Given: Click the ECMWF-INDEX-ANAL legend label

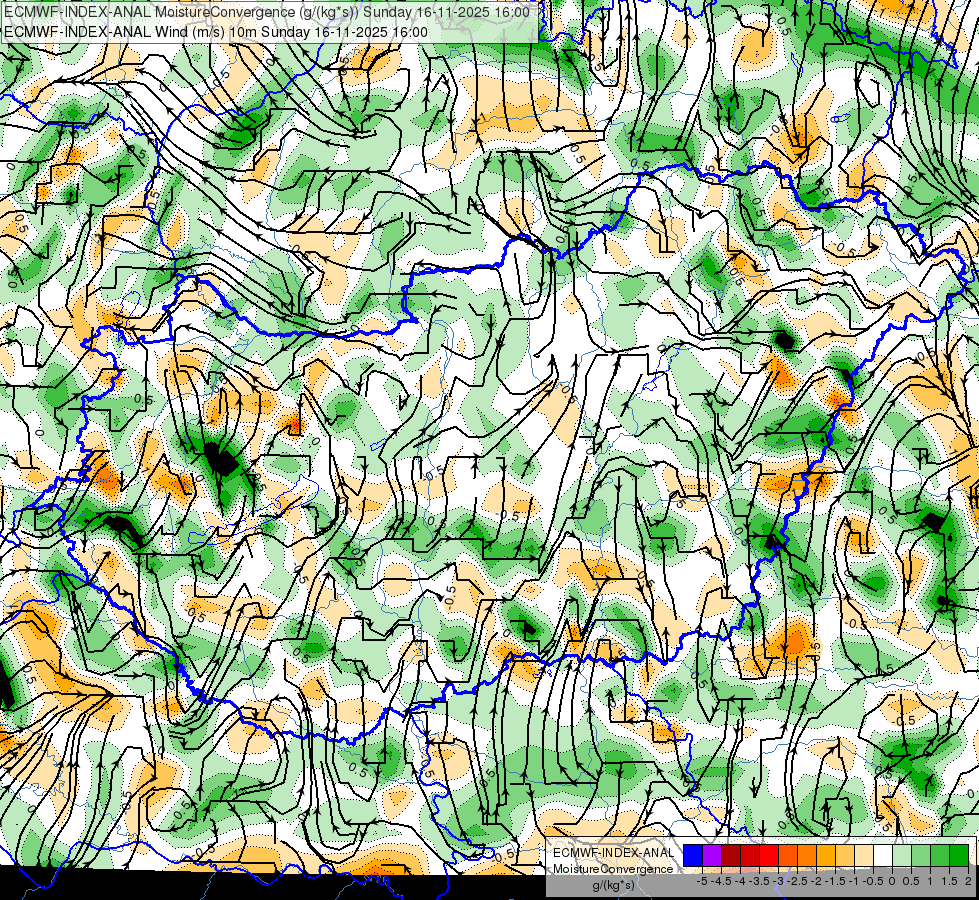Looking at the screenshot, I should [613, 853].
